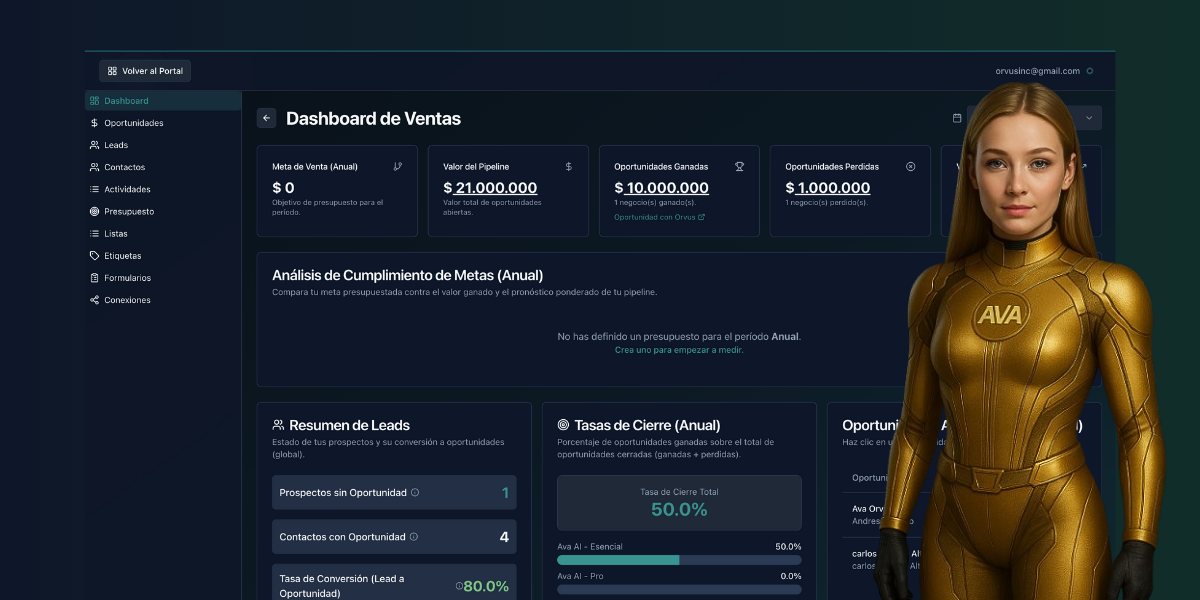Screen dimensions: 1200x600
Task: Click the Volver al Portal button
Action: [x=144, y=70]
